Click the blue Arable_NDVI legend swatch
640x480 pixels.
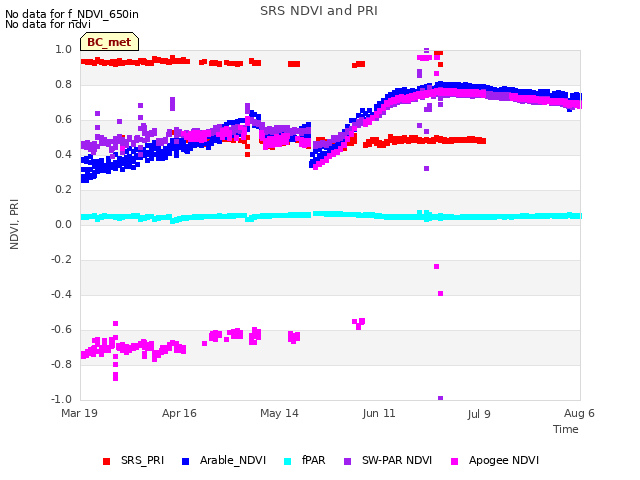[186, 462]
